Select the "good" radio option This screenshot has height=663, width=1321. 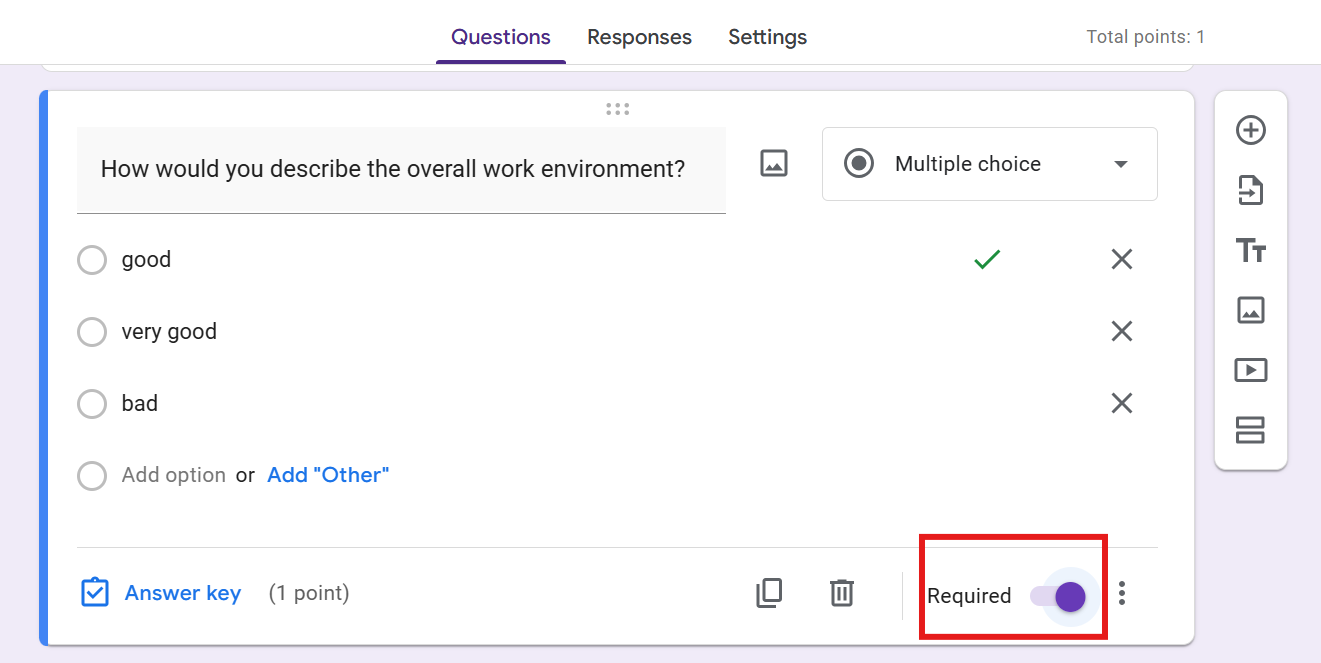(92, 260)
